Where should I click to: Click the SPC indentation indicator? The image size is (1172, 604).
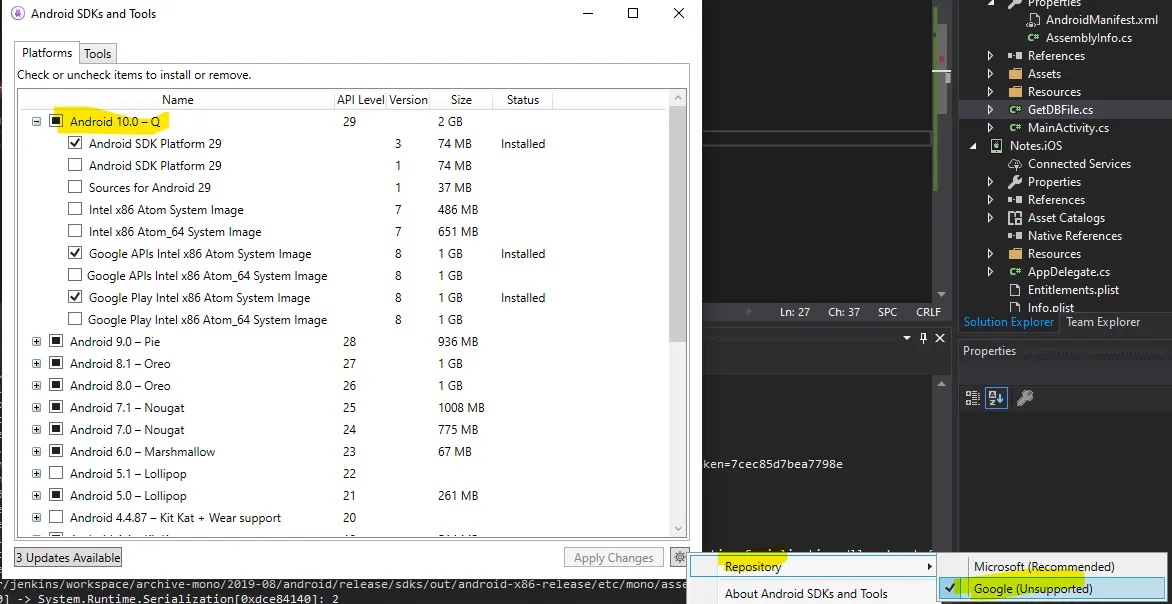pyautogui.click(x=887, y=312)
